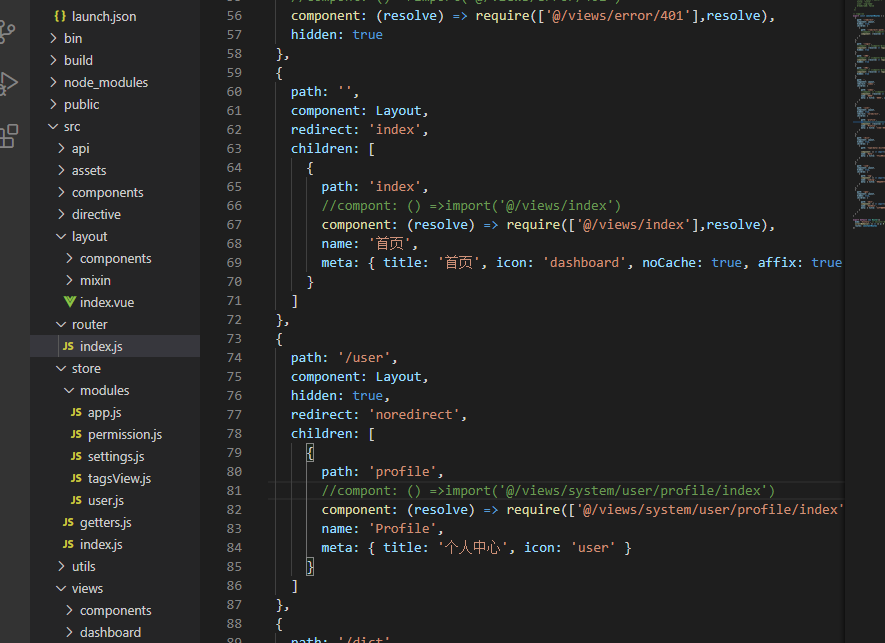Open the Run and Debug icon
This screenshot has height=643, width=885.
8,83
